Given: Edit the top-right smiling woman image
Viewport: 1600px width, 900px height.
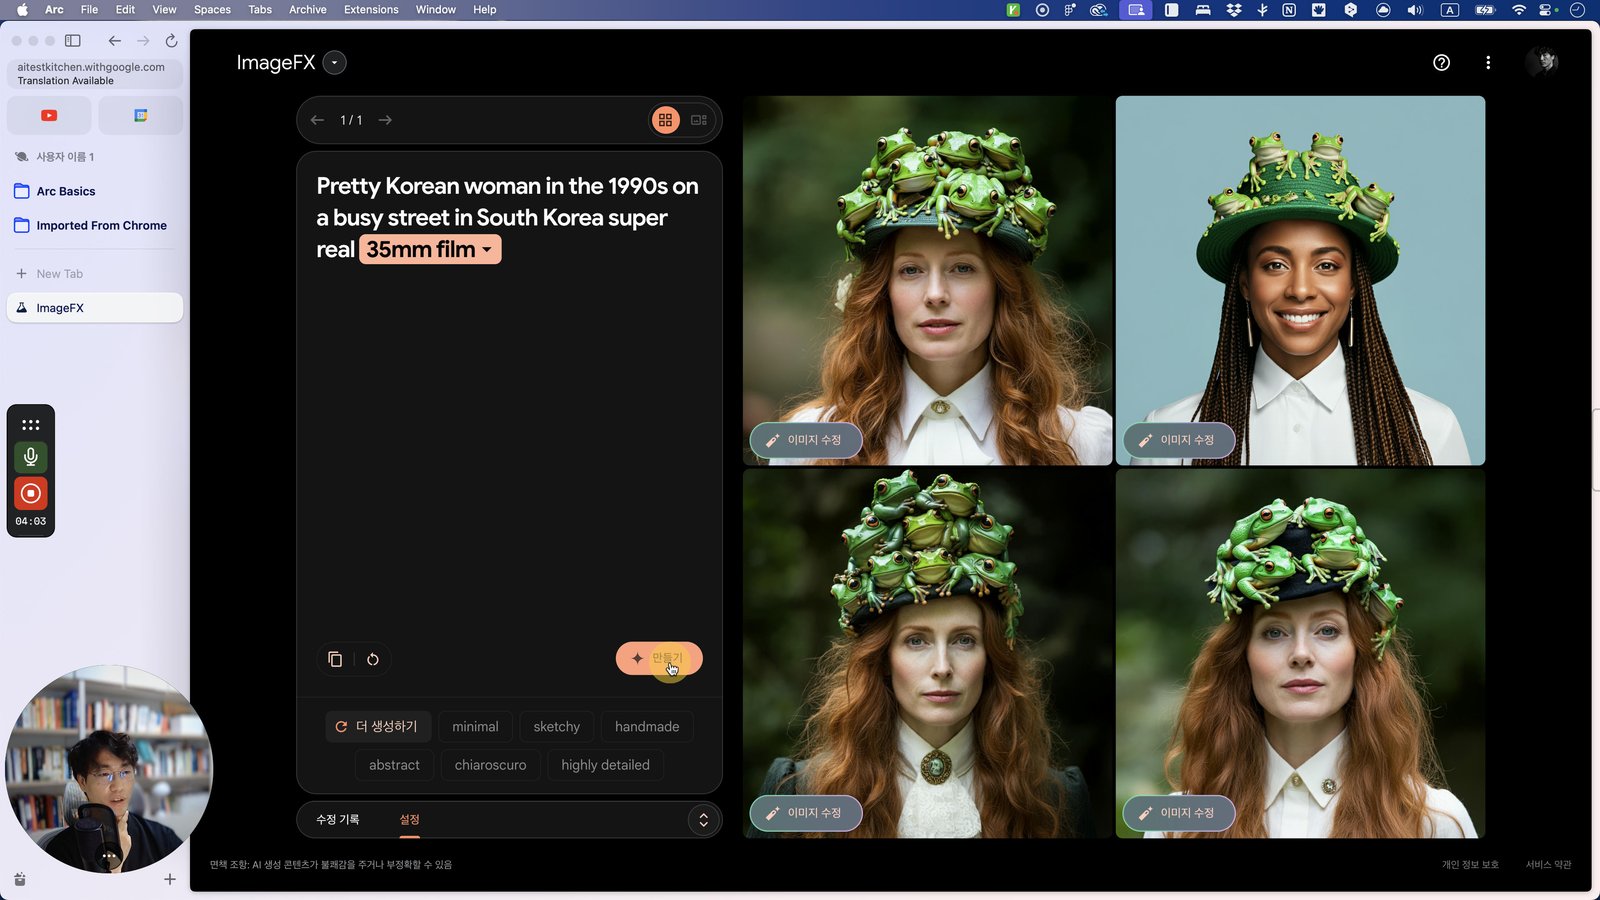Looking at the screenshot, I should 1179,440.
